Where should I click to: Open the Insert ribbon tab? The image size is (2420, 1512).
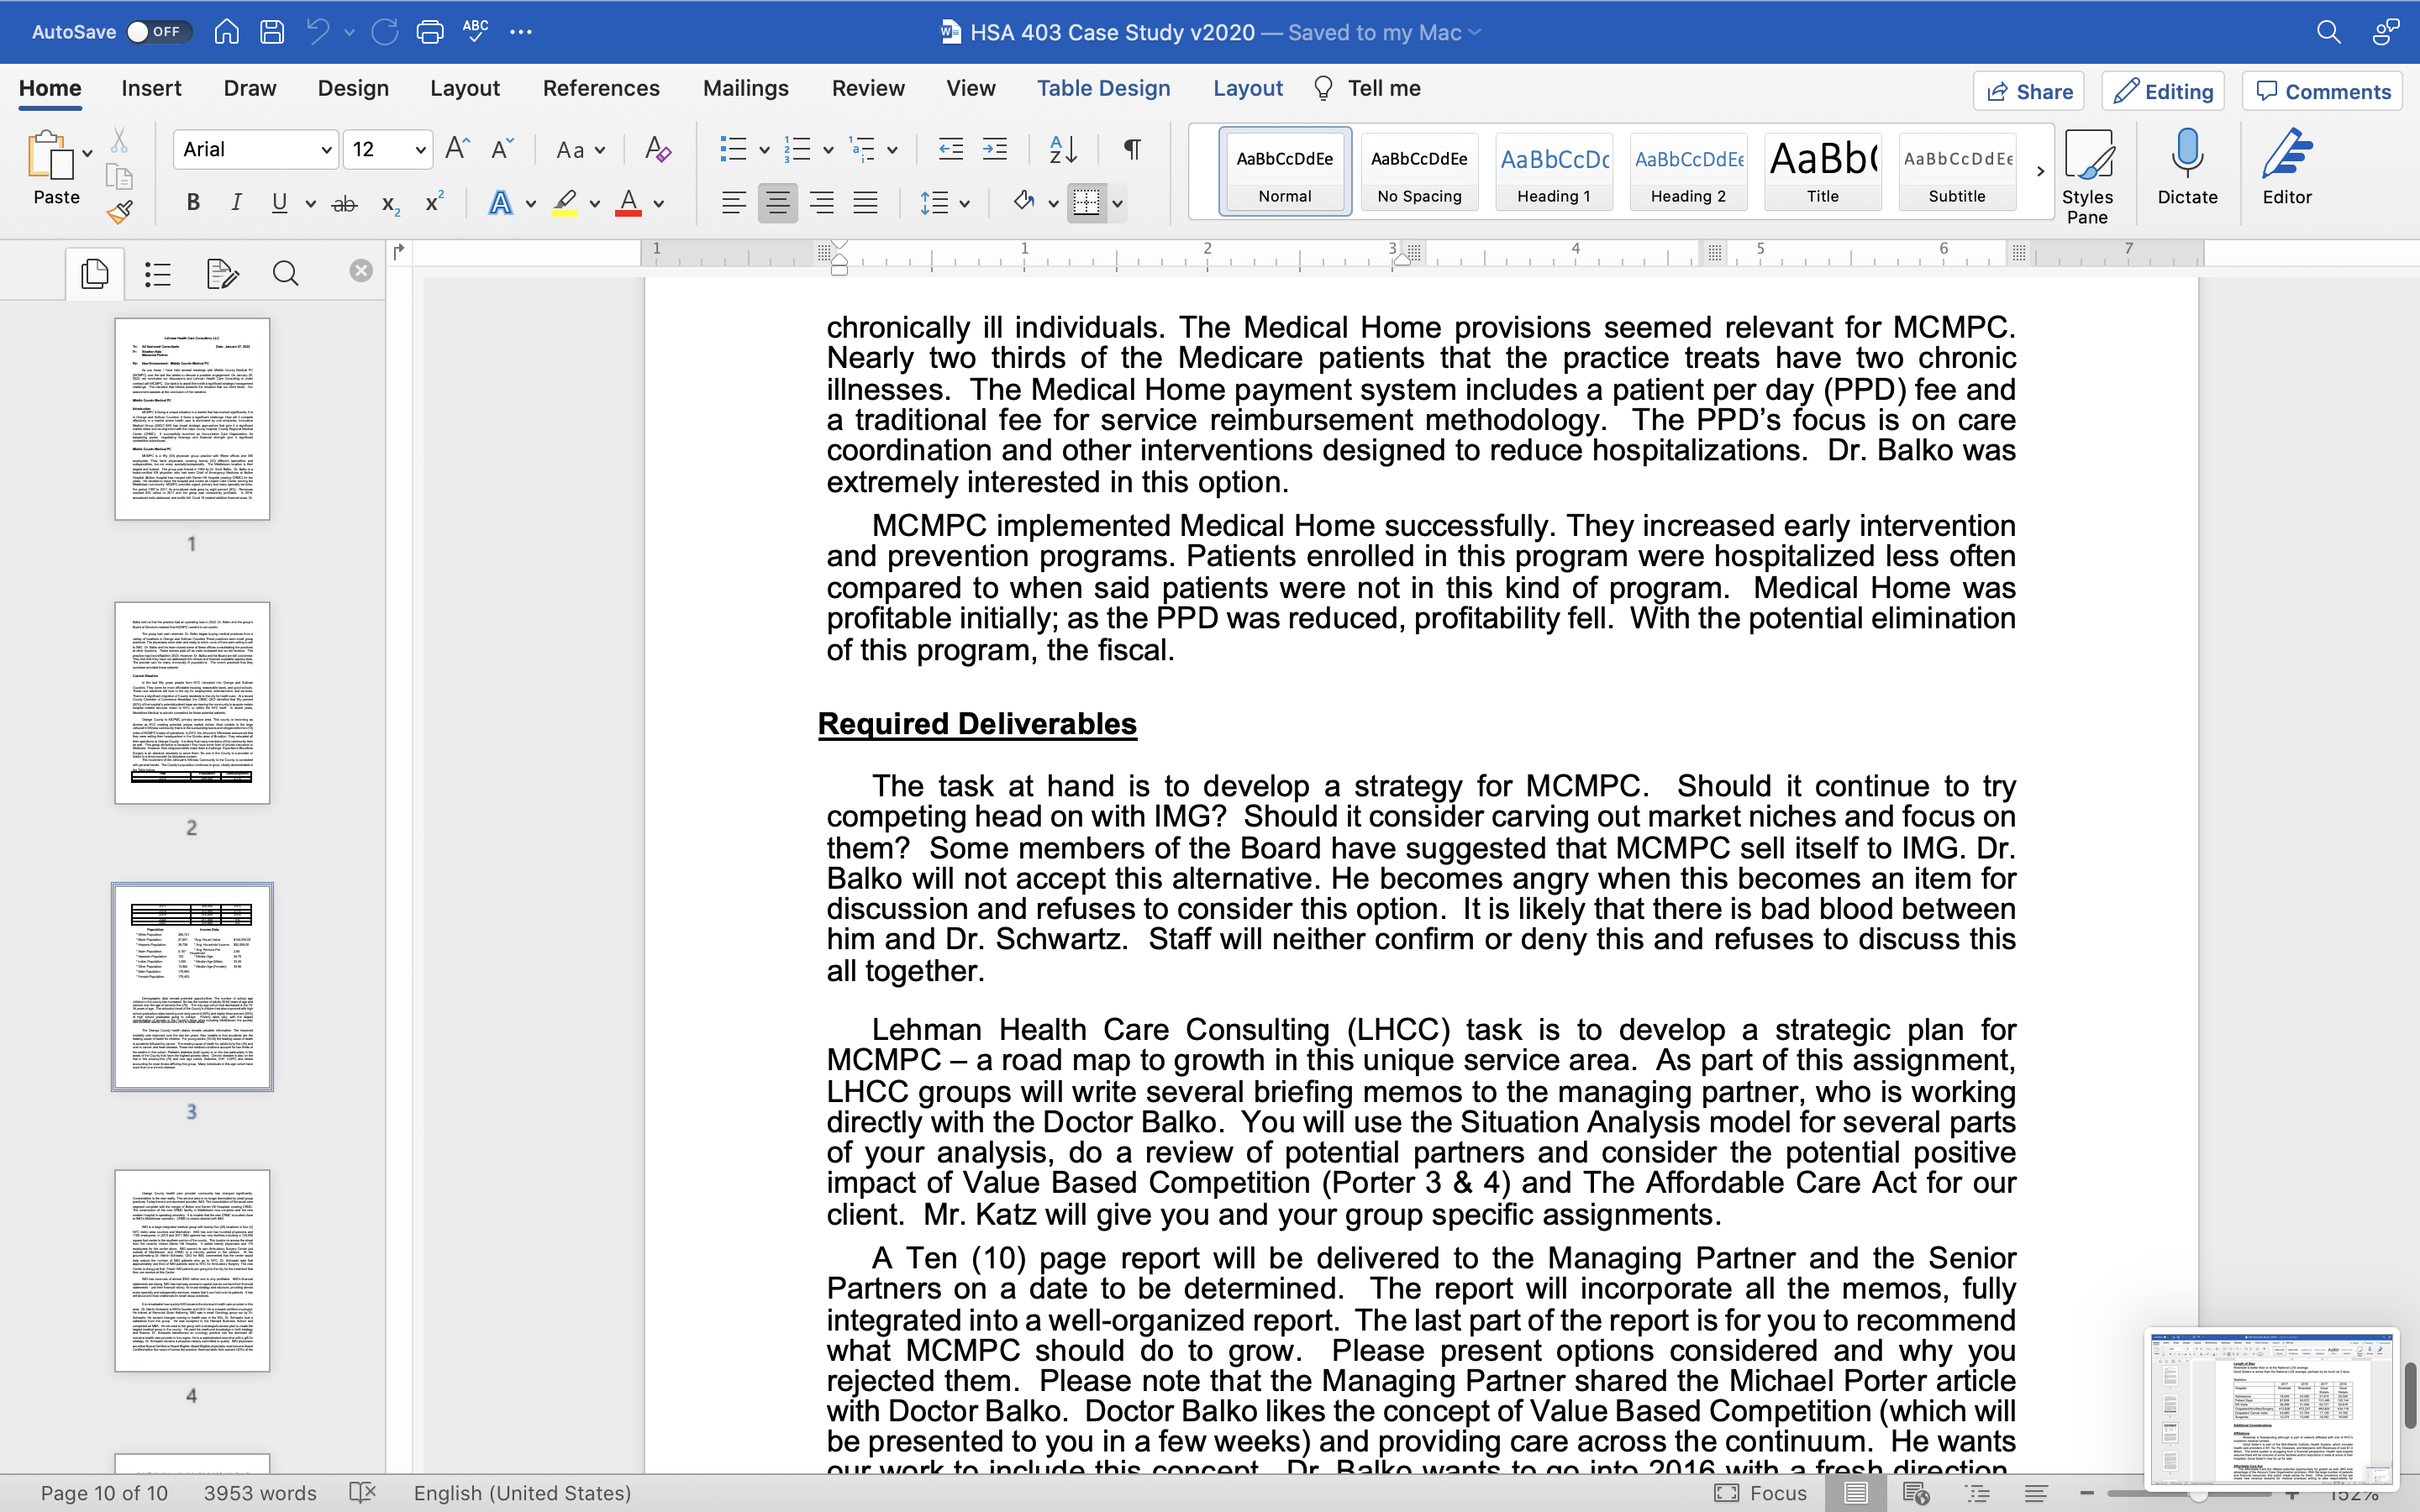[x=151, y=88]
